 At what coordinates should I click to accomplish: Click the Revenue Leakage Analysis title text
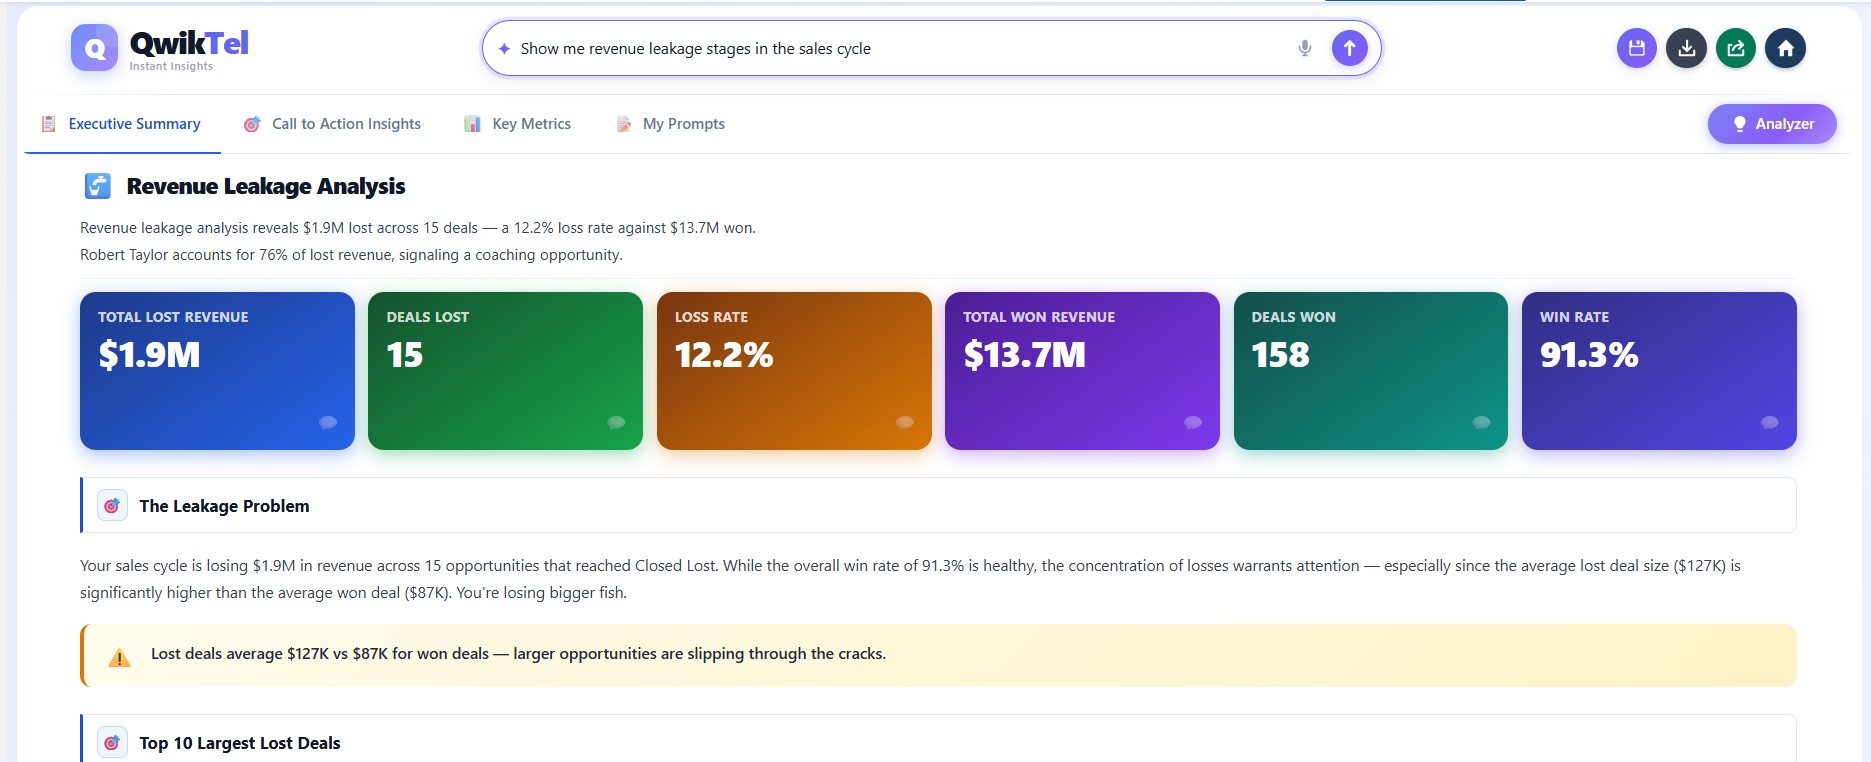point(266,186)
